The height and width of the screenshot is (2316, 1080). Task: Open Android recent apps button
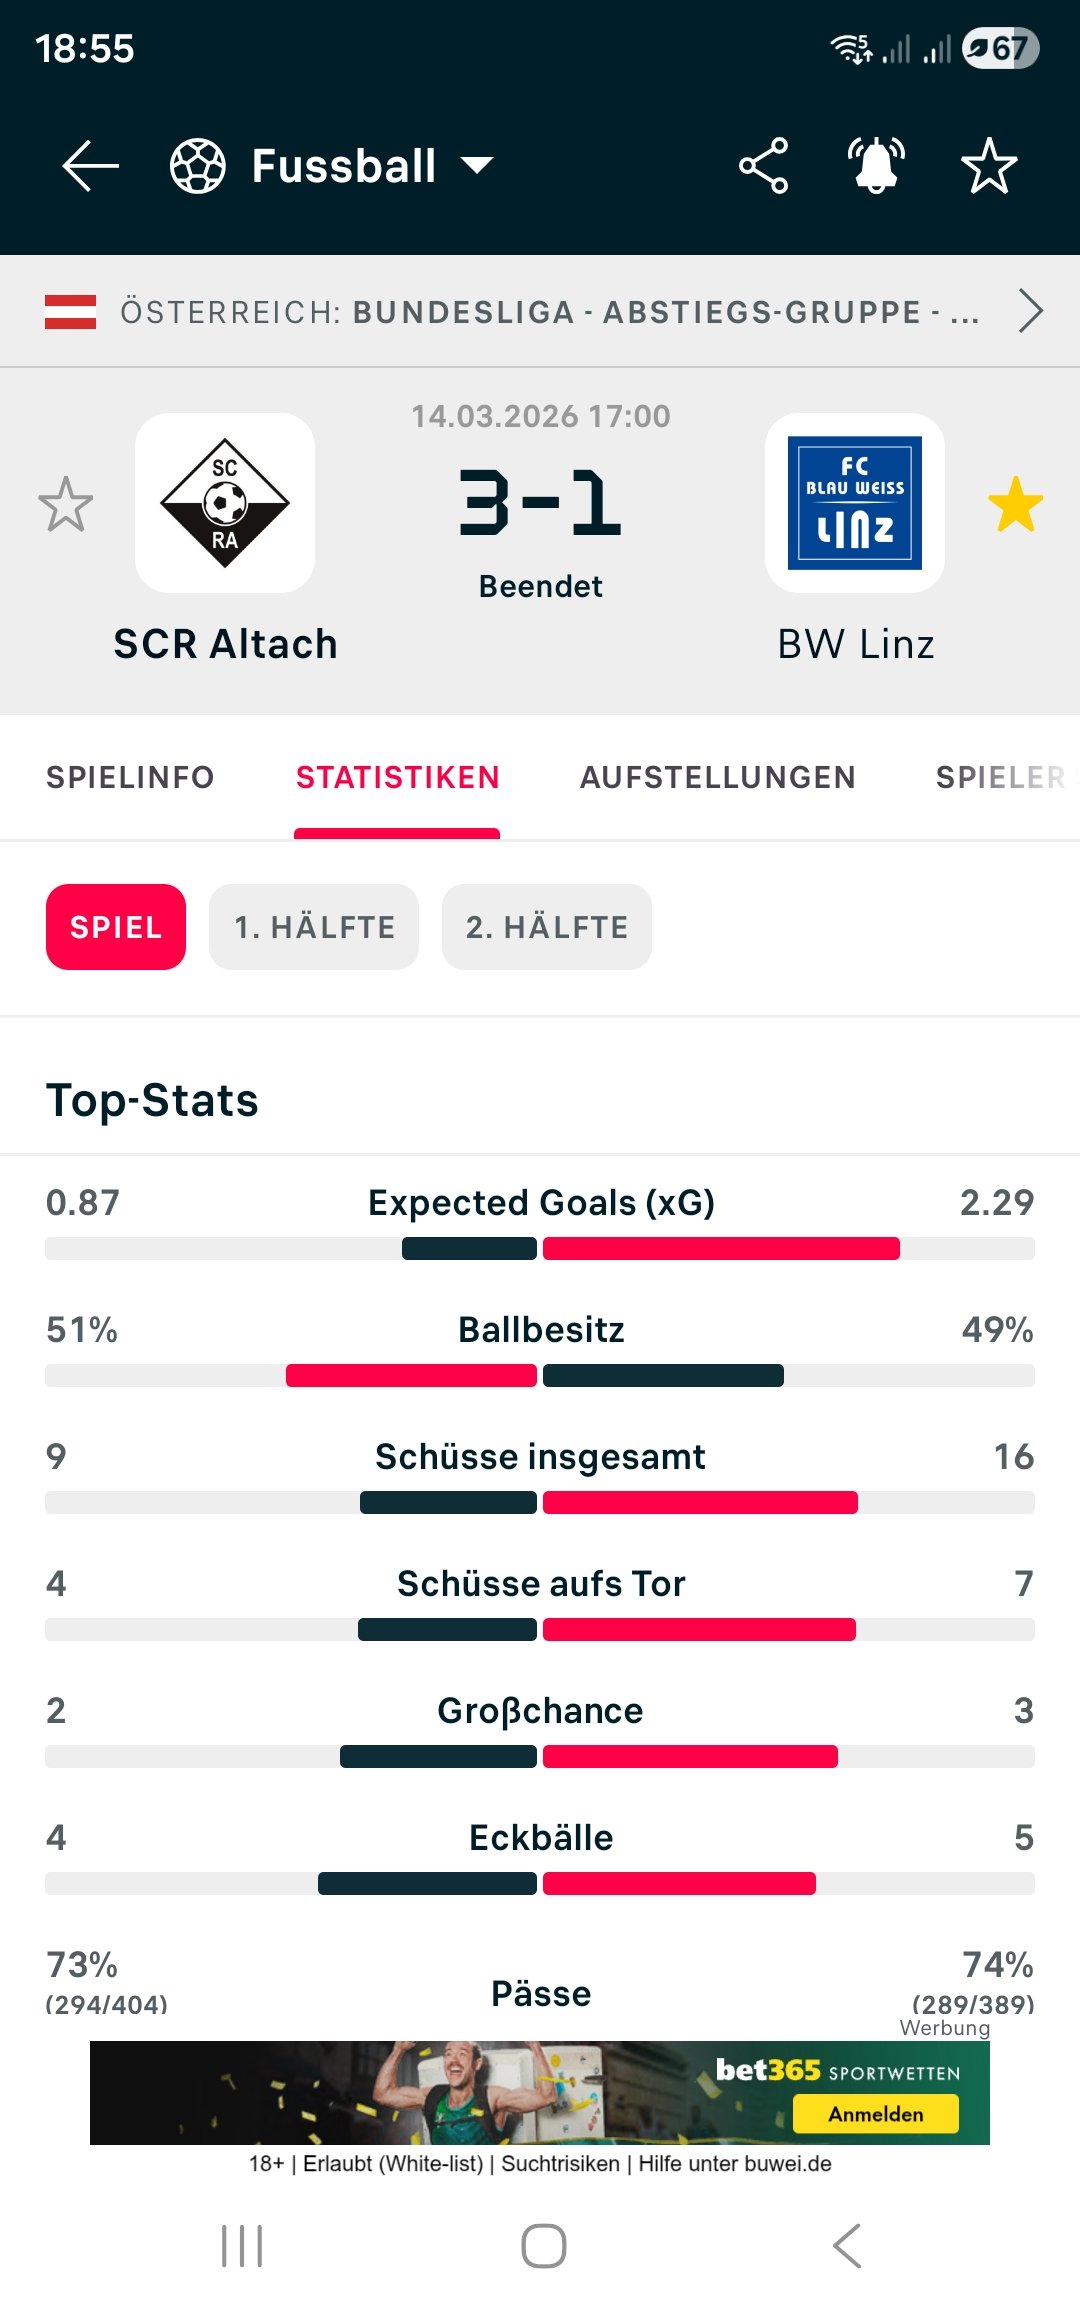coord(242,2246)
